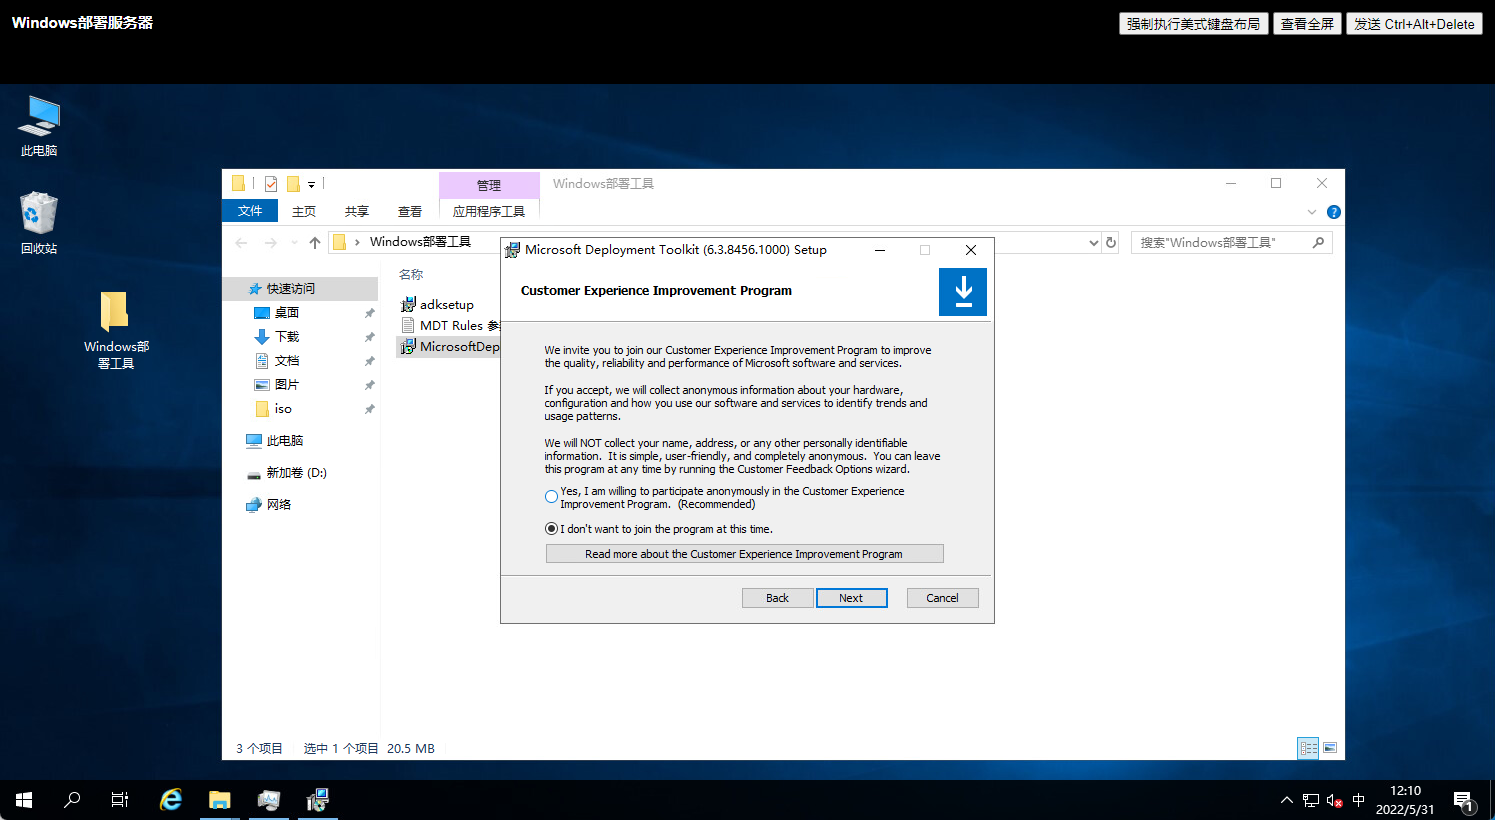Open Explorer help question mark icon
The height and width of the screenshot is (820, 1495).
(1333, 212)
